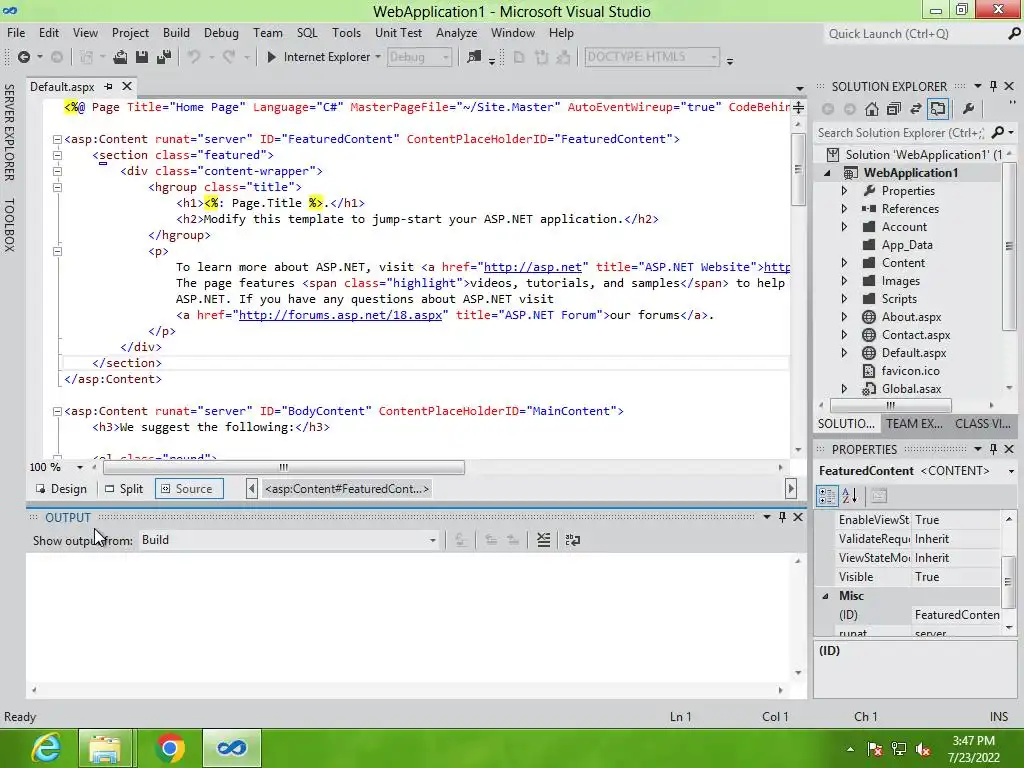
Task: Click Clear All icon in Output panel
Action: 543,540
